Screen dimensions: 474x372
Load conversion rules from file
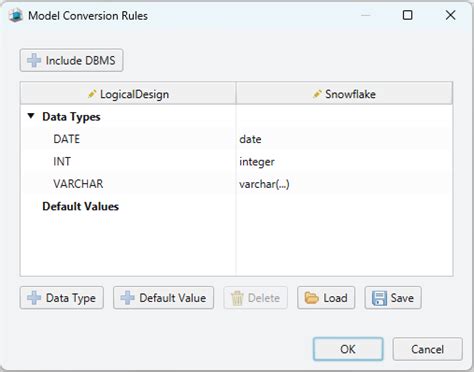pyautogui.click(x=326, y=298)
